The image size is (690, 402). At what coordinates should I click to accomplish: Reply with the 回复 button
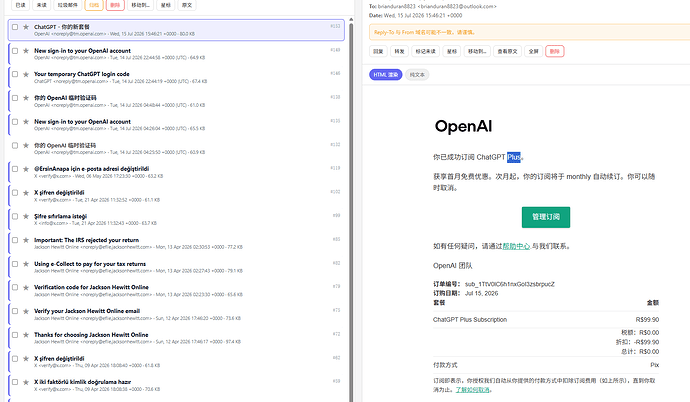[x=378, y=51]
